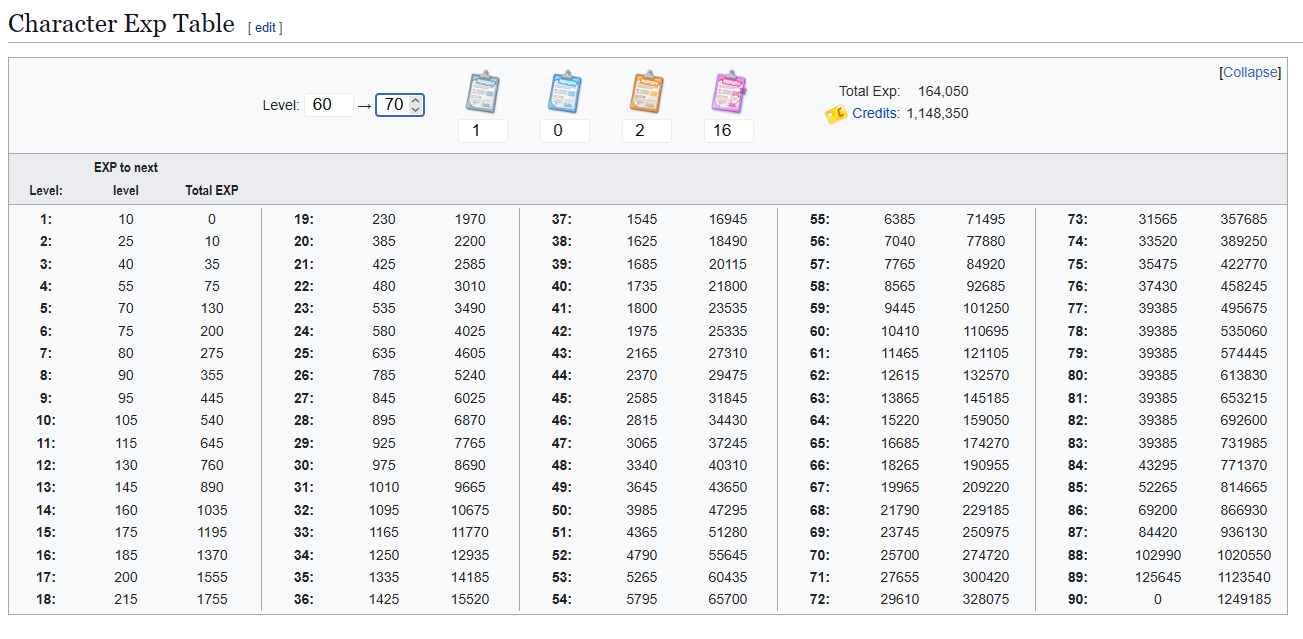Click the 'EXP to next level' column header
Screen dimensions: 1303x639
click(x=126, y=179)
